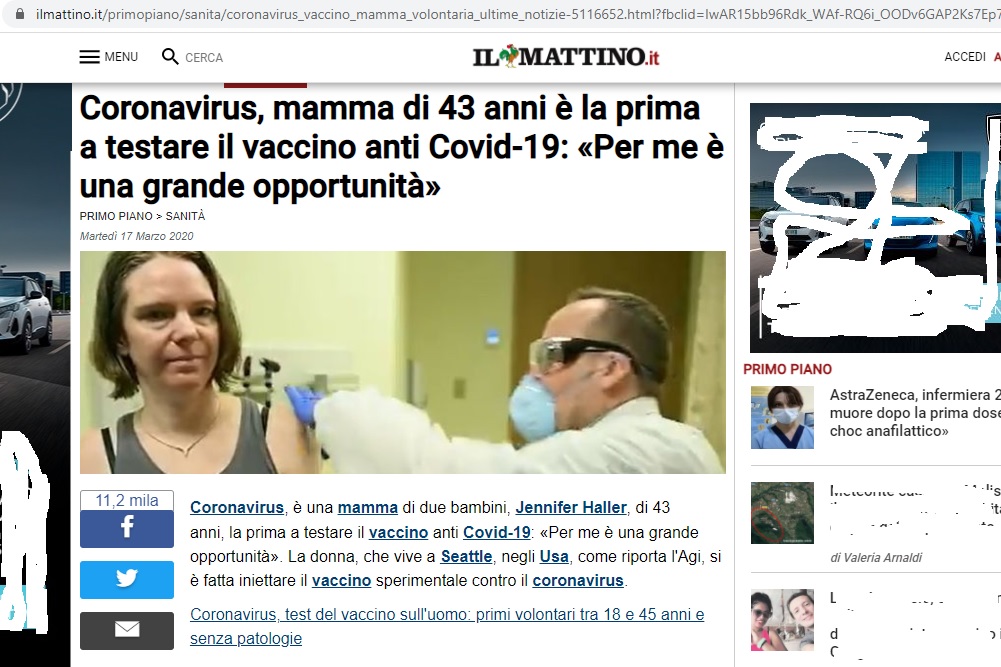Click ACCEDI login link
The height and width of the screenshot is (667, 1001).
pos(965,57)
